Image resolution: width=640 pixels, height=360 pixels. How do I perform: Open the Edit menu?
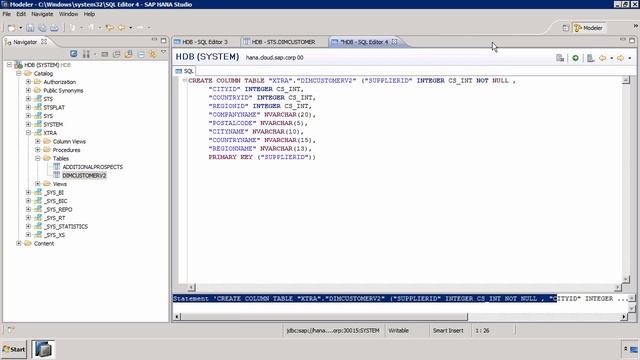[x=21, y=14]
